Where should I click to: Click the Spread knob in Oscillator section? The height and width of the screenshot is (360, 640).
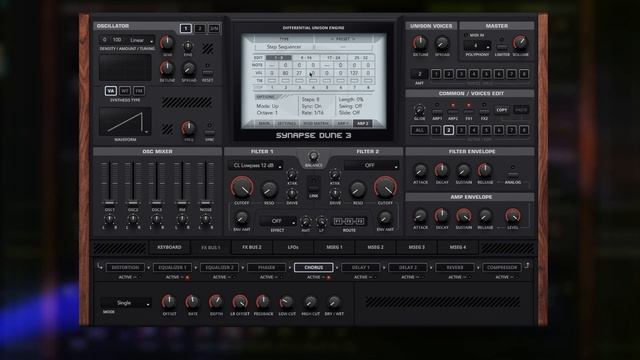click(x=189, y=69)
